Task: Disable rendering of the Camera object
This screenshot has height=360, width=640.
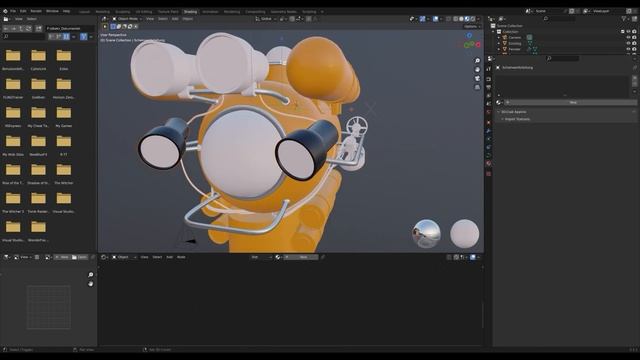Action: pyautogui.click(x=634, y=37)
